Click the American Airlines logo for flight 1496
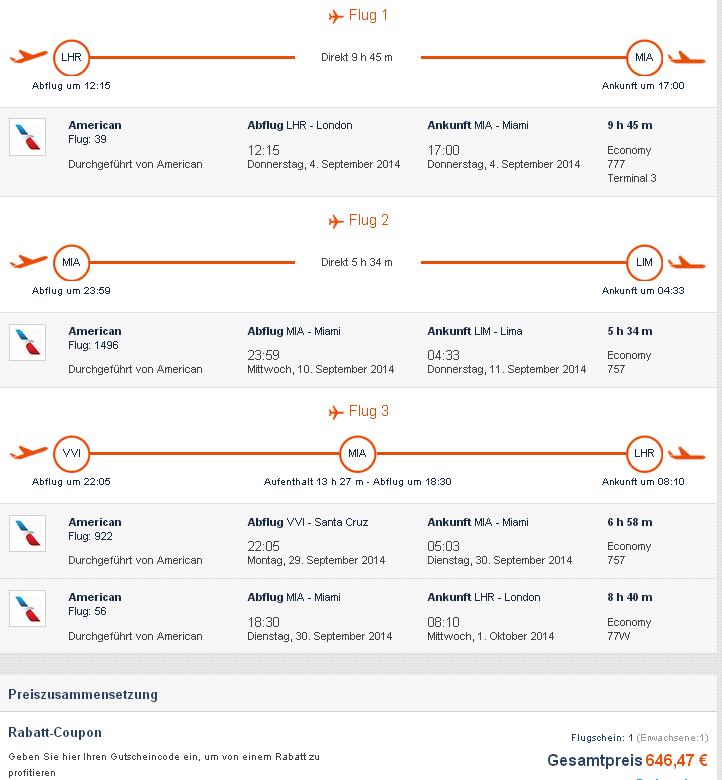The width and height of the screenshot is (722, 780). tap(27, 342)
